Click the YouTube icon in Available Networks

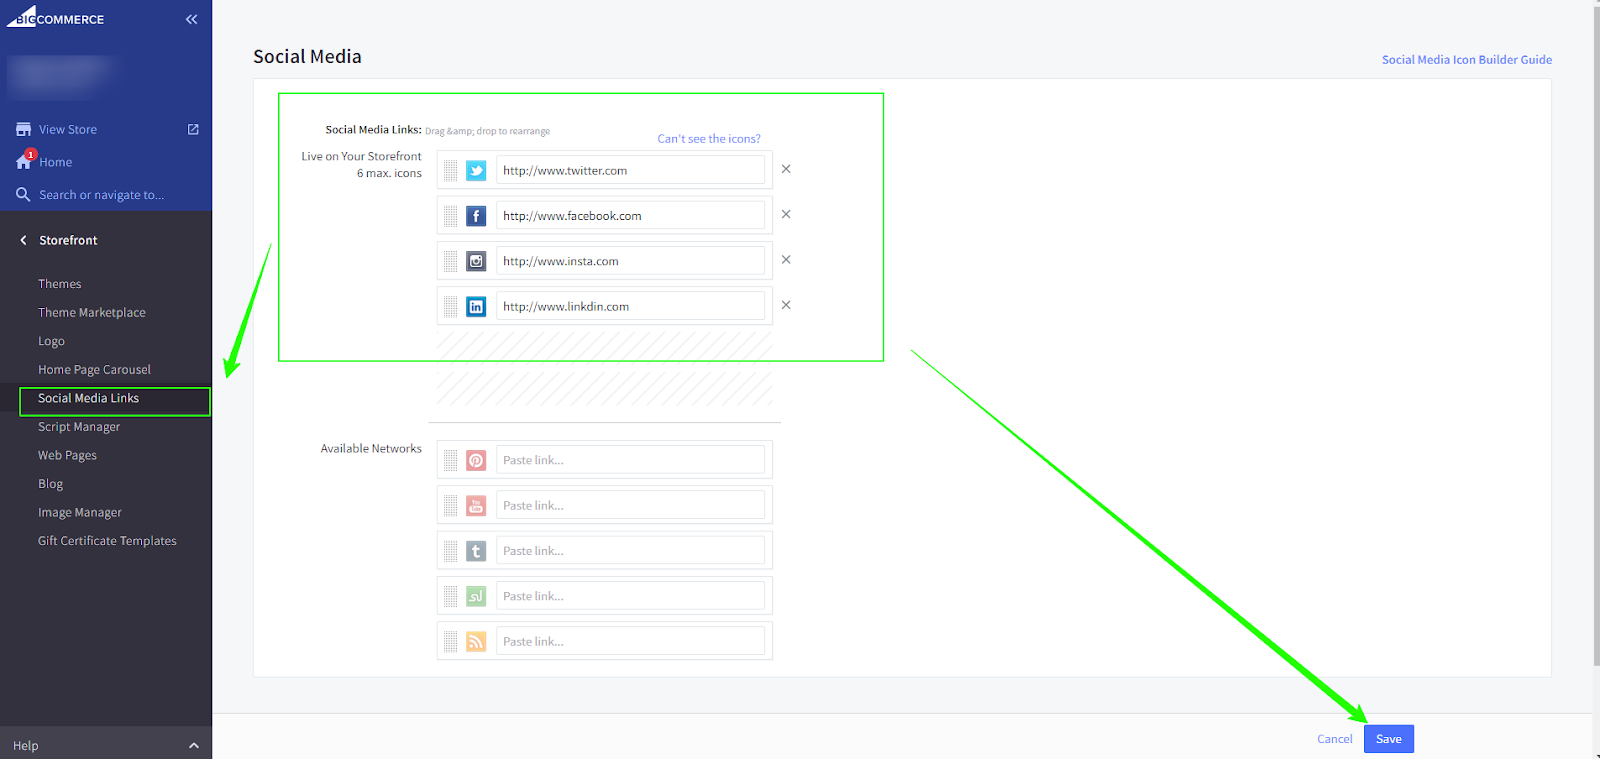click(476, 506)
